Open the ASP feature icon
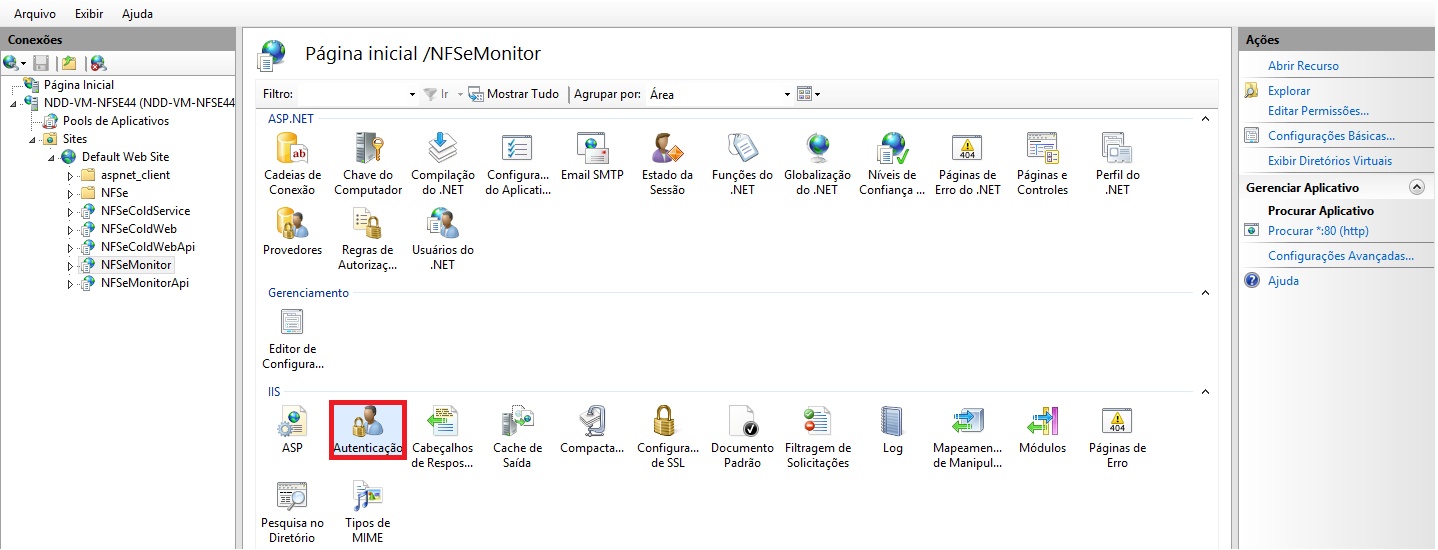Viewport: 1438px width, 550px height. click(292, 430)
